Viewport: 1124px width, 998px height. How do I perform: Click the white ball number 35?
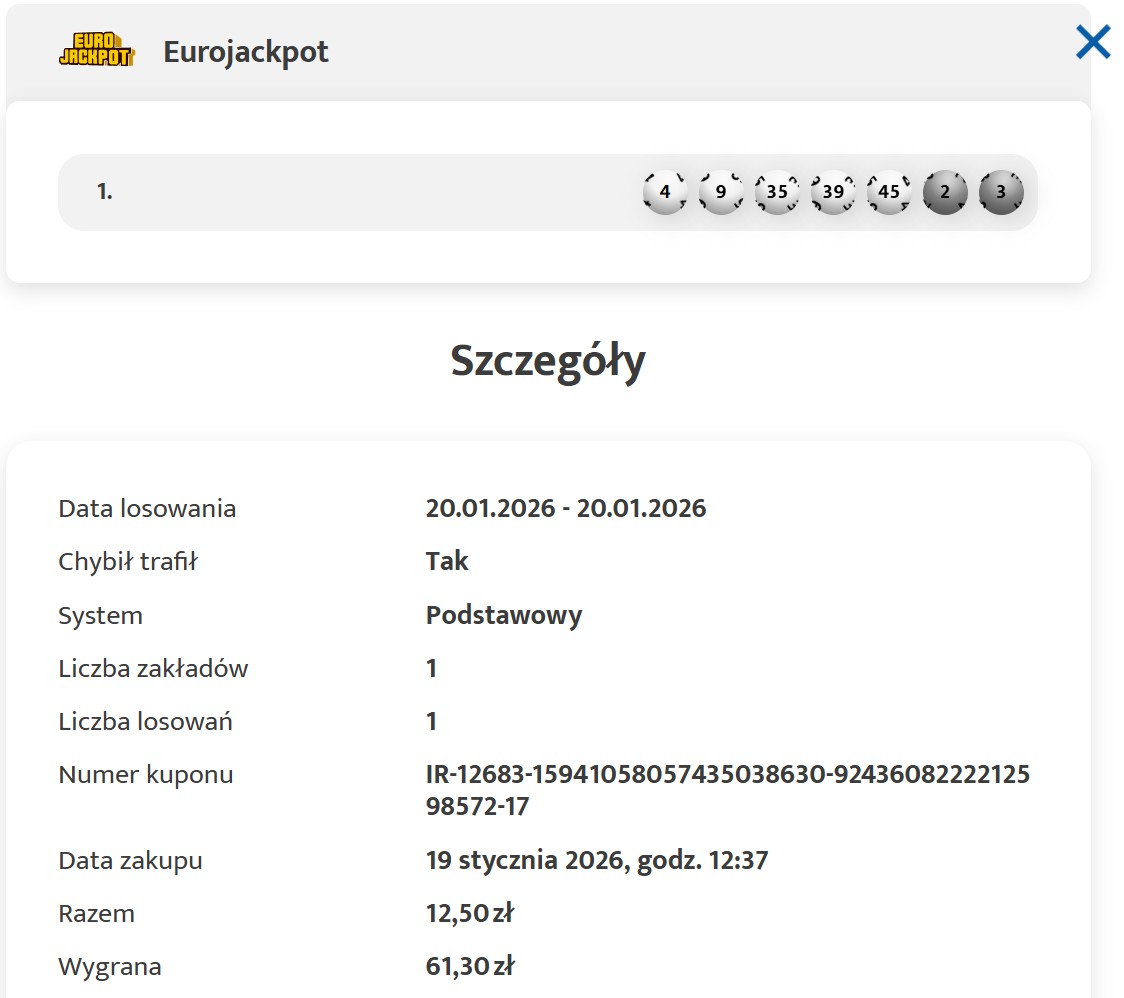(x=777, y=192)
